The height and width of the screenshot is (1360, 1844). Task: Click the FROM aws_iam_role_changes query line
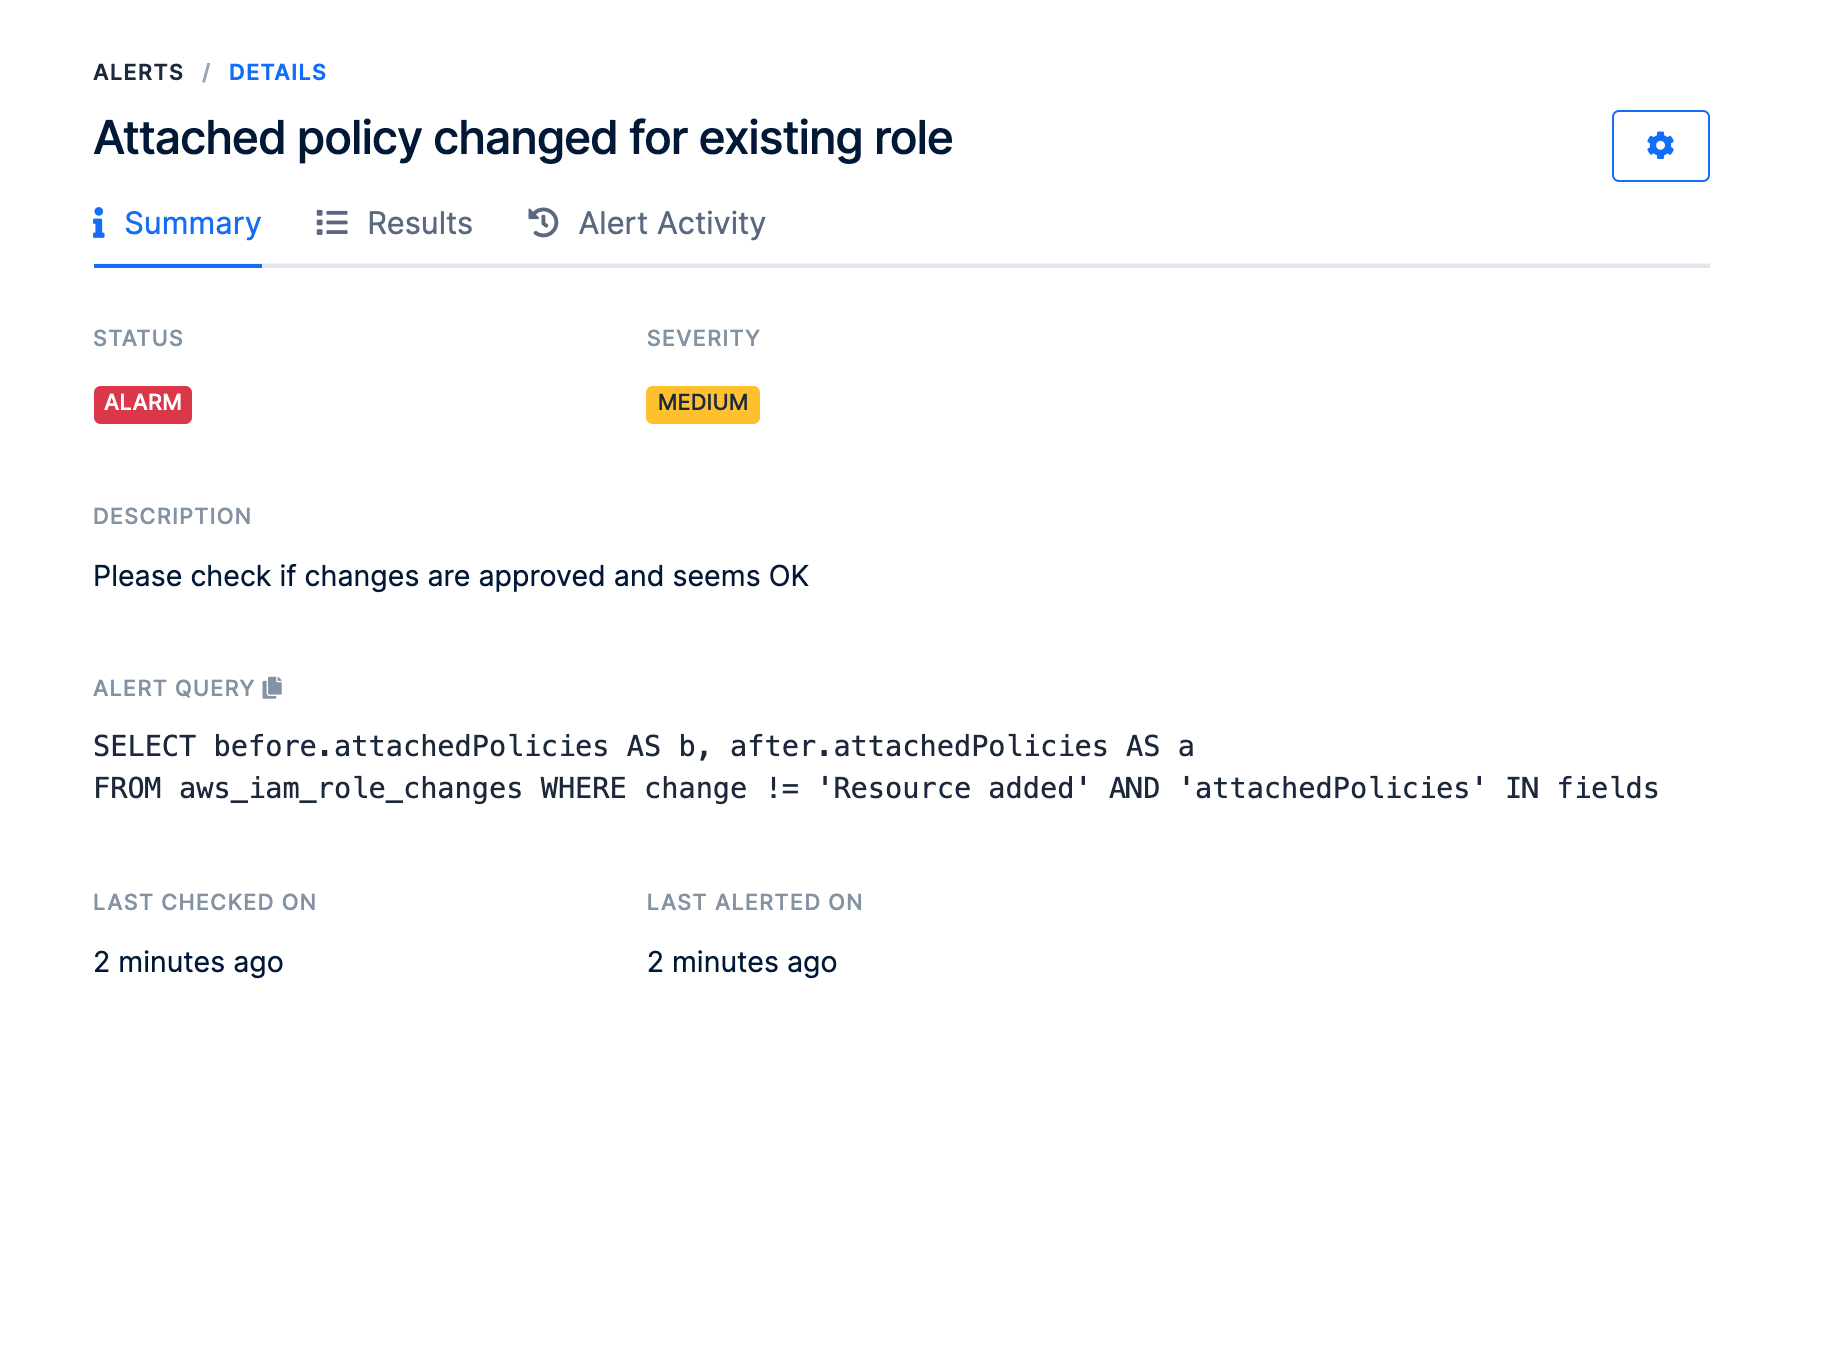pos(875,788)
